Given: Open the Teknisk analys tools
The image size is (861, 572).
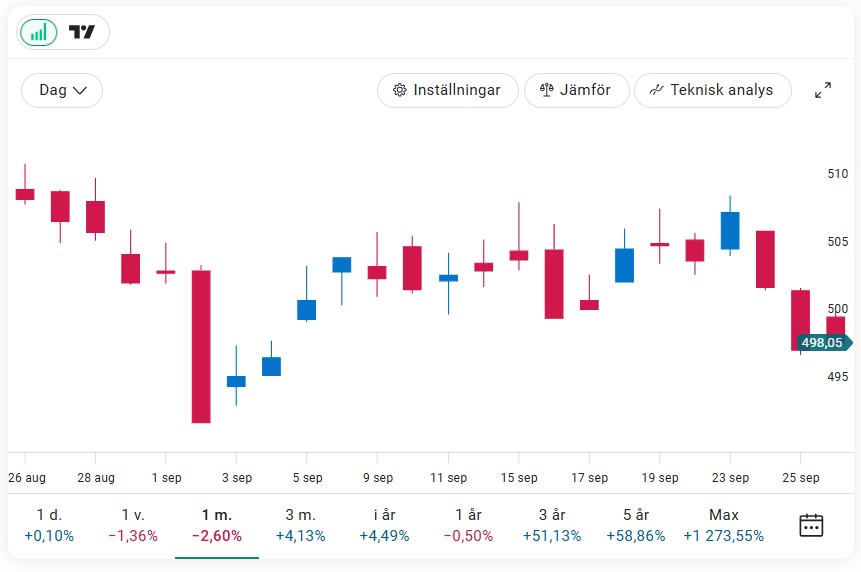Looking at the screenshot, I should 711,90.
